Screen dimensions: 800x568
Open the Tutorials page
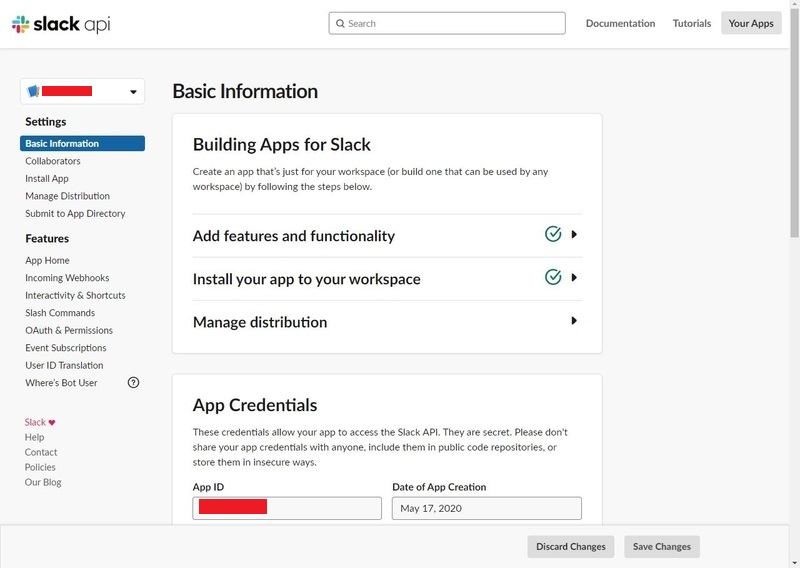point(692,23)
